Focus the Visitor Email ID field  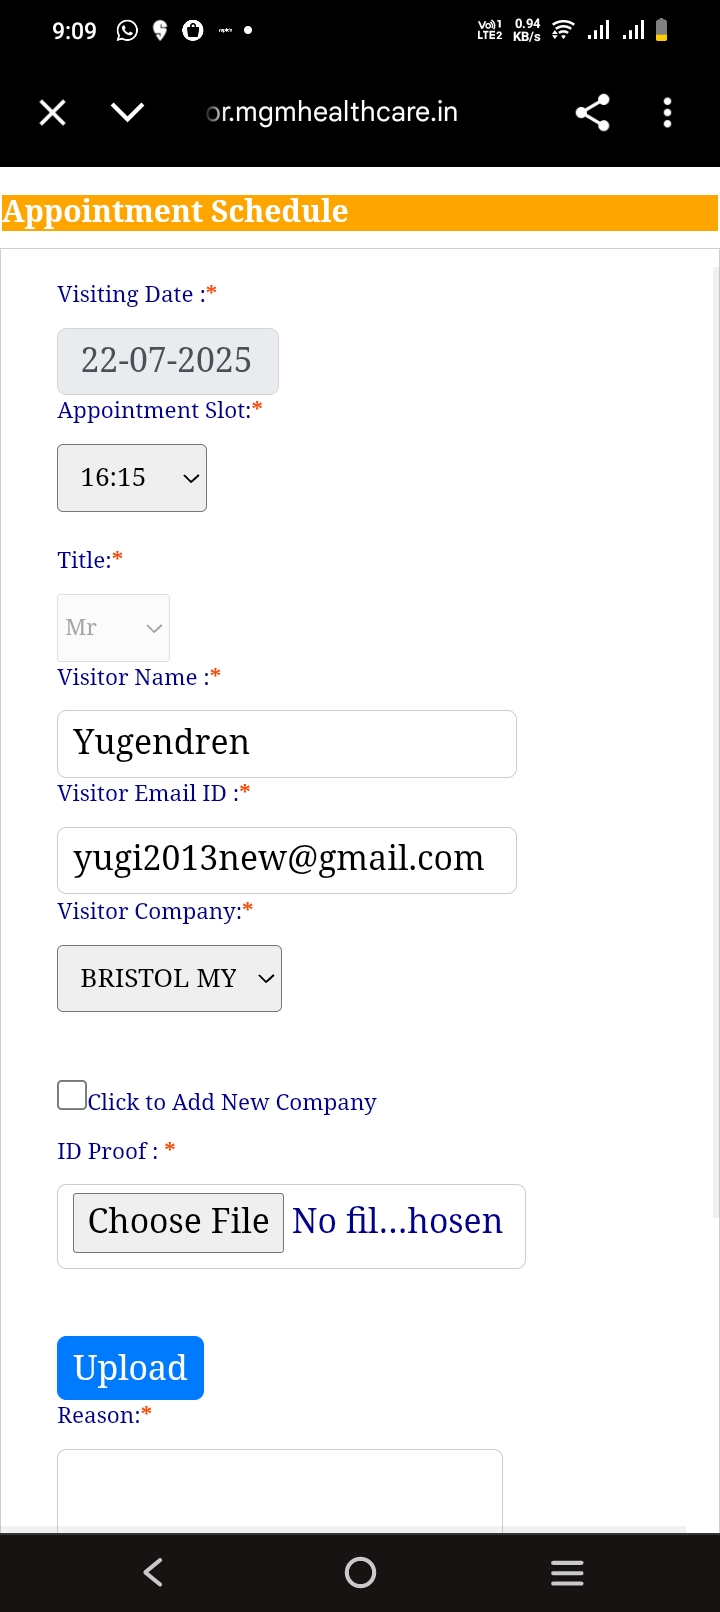pyautogui.click(x=287, y=860)
